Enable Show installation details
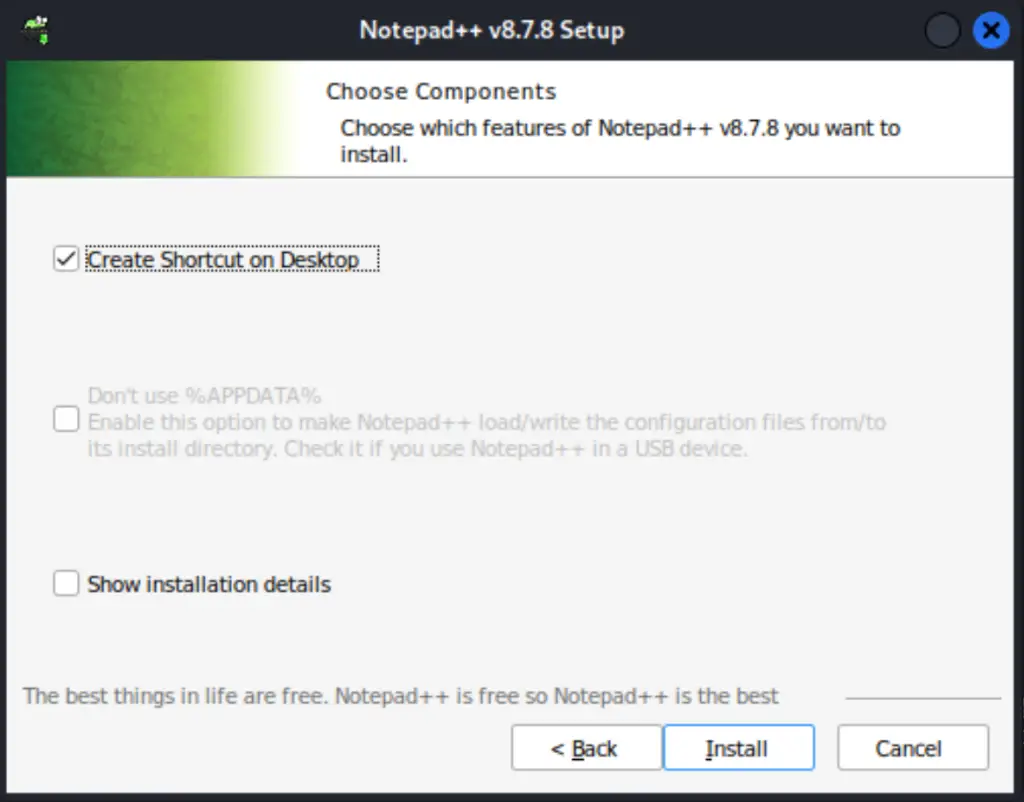 65,583
